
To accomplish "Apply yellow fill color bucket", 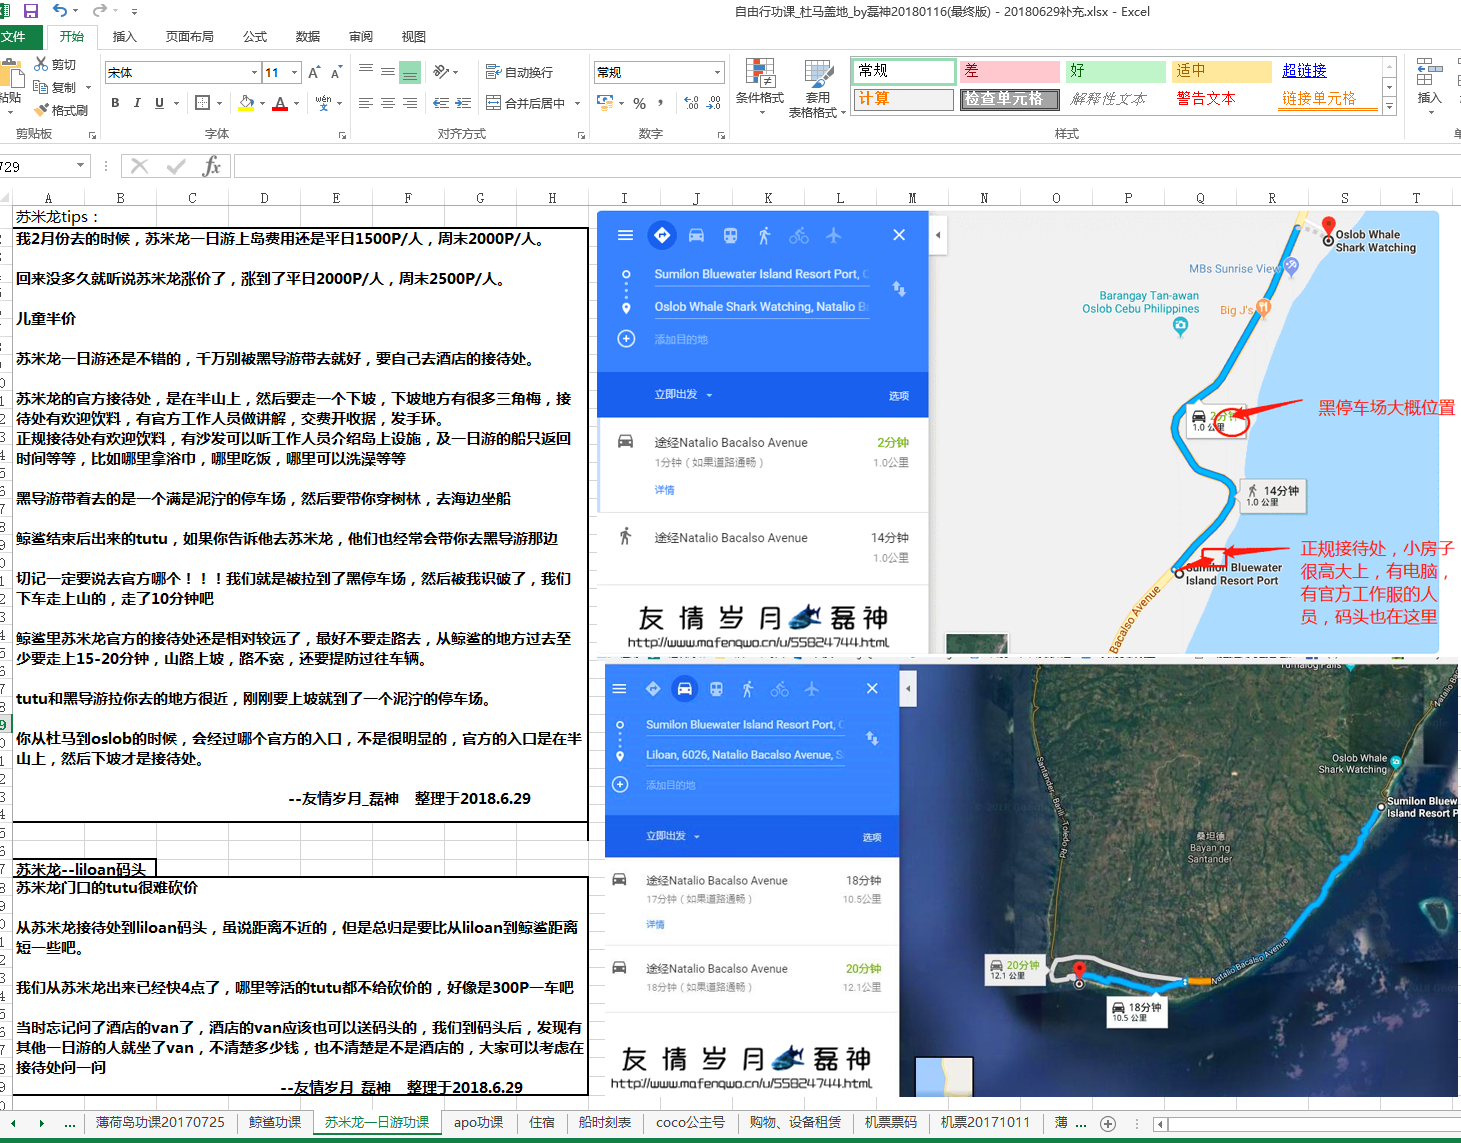I will (x=246, y=103).
